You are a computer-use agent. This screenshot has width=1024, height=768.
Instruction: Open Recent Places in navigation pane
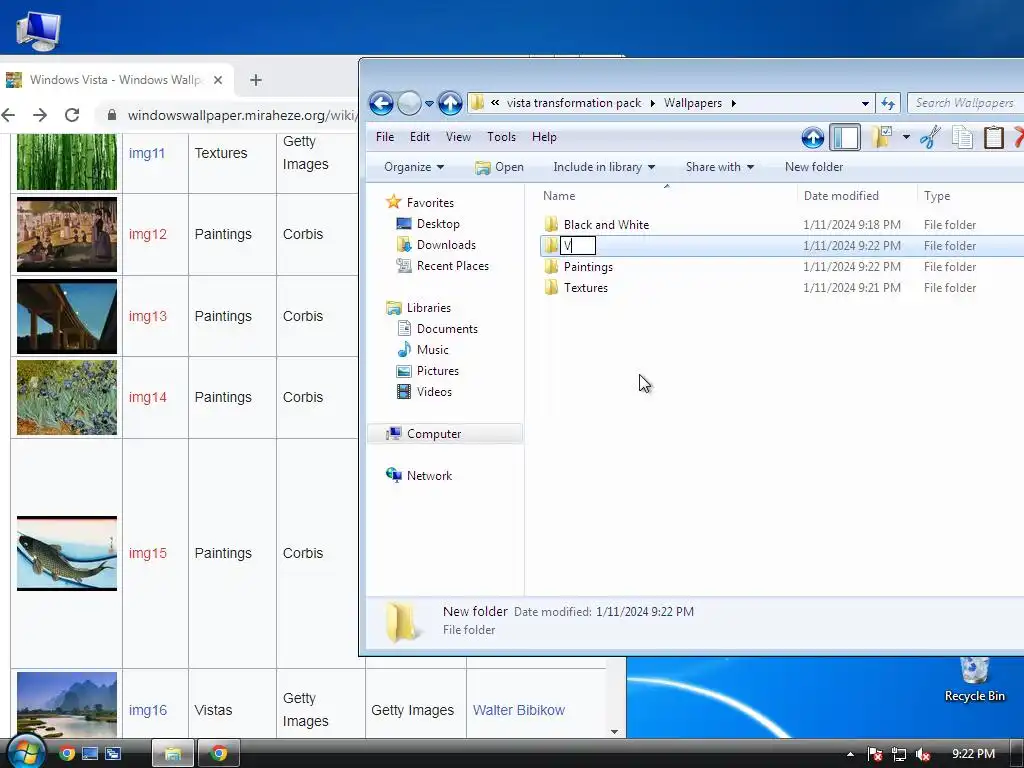point(453,266)
